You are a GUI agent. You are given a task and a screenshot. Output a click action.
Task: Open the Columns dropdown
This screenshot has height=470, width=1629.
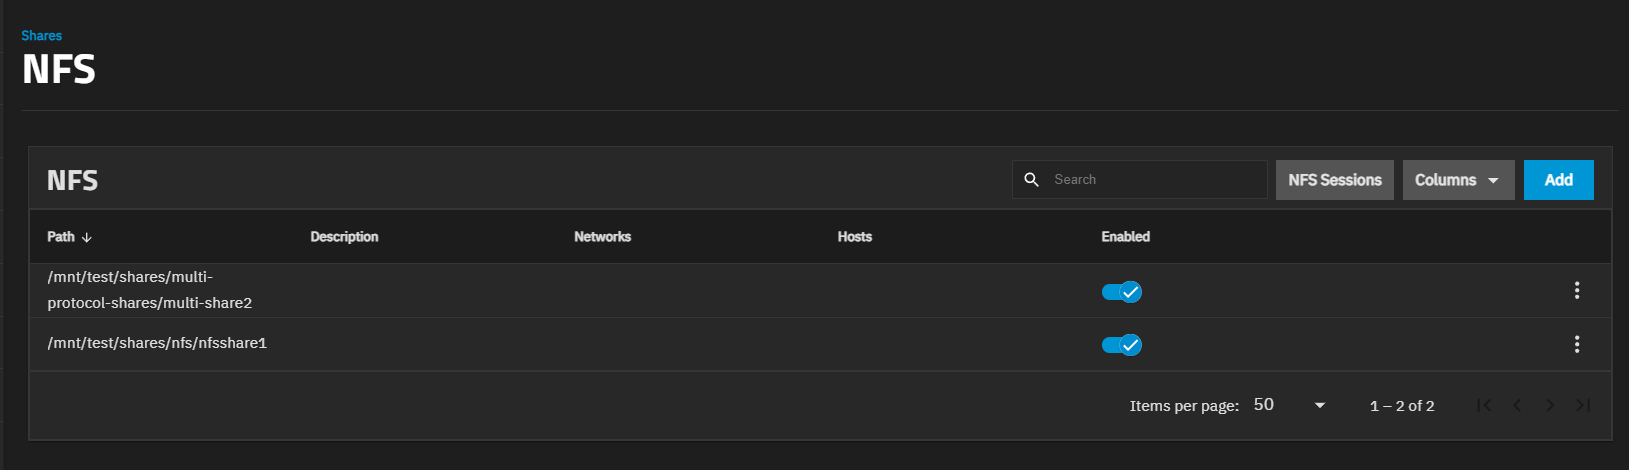pos(1458,180)
